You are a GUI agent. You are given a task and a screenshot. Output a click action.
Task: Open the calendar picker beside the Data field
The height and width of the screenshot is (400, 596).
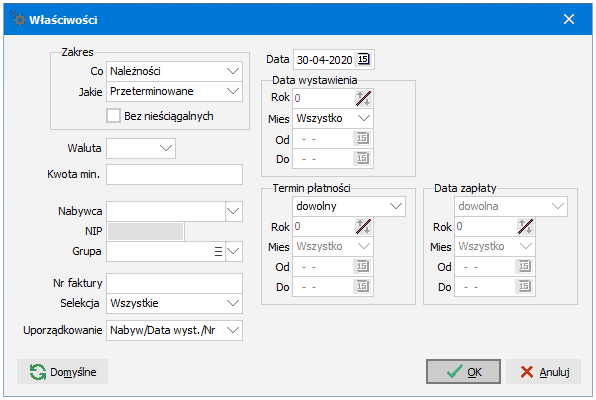[363, 59]
